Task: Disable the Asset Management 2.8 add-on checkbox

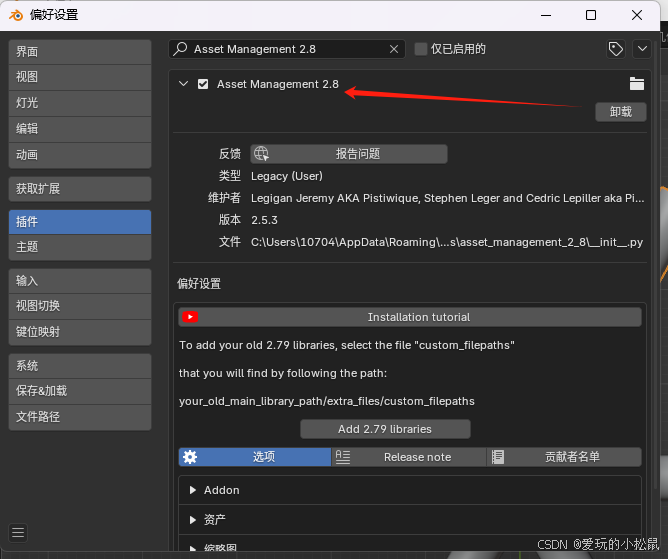Action: tap(203, 84)
